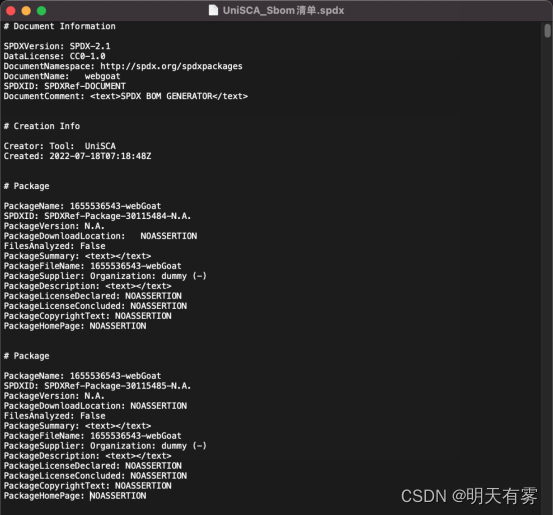Click the '# Creation Info' heading

[x=42, y=126]
